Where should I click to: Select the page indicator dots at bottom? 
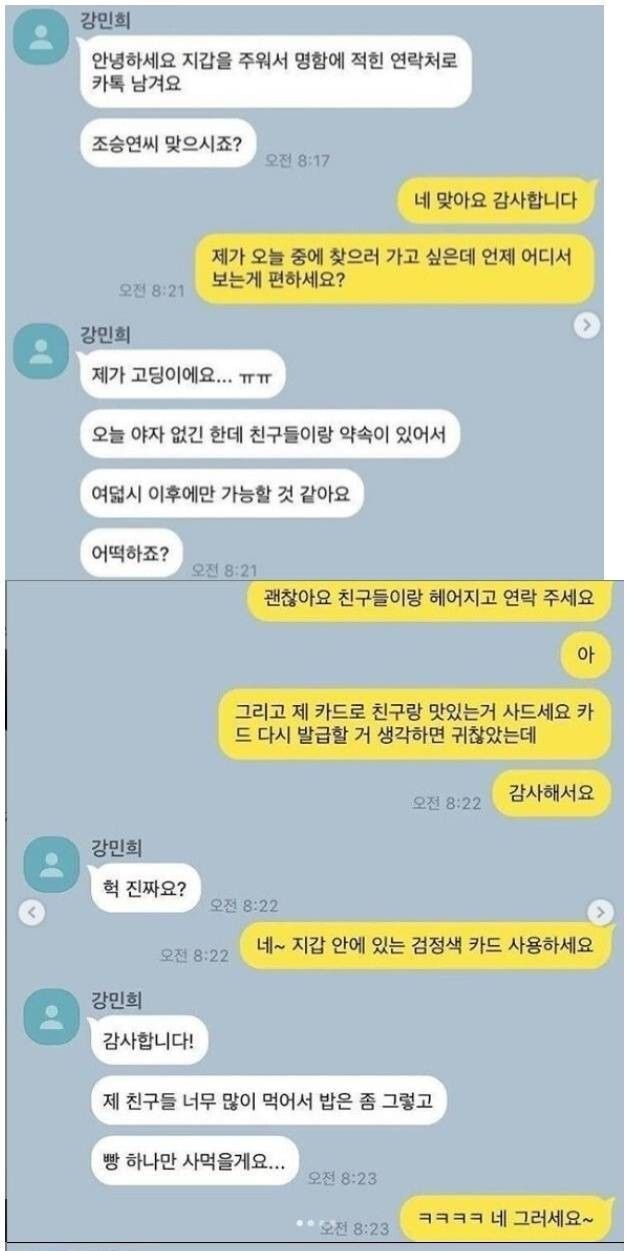[305, 1223]
